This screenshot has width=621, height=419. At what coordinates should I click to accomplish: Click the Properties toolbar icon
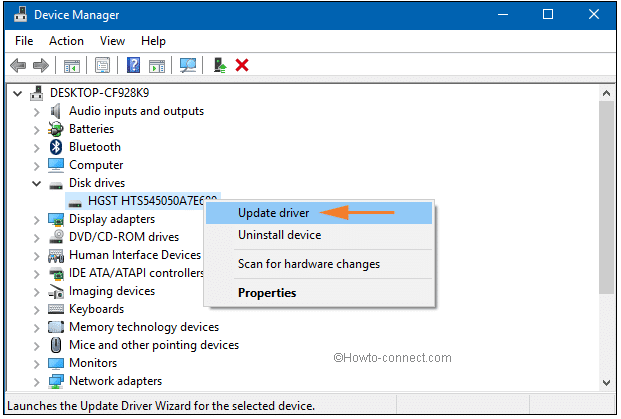(x=102, y=66)
